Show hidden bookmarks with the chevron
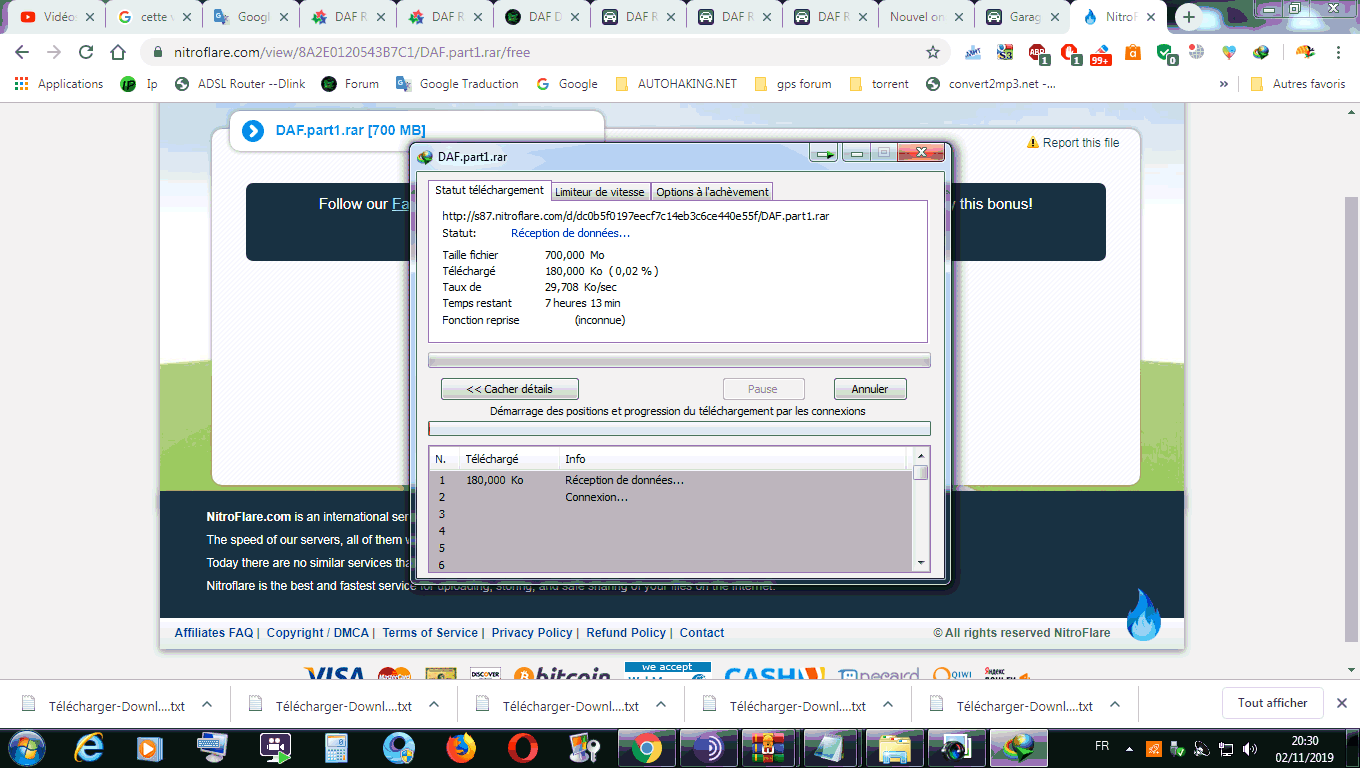Screen dimensions: 1360x768 (1224, 84)
